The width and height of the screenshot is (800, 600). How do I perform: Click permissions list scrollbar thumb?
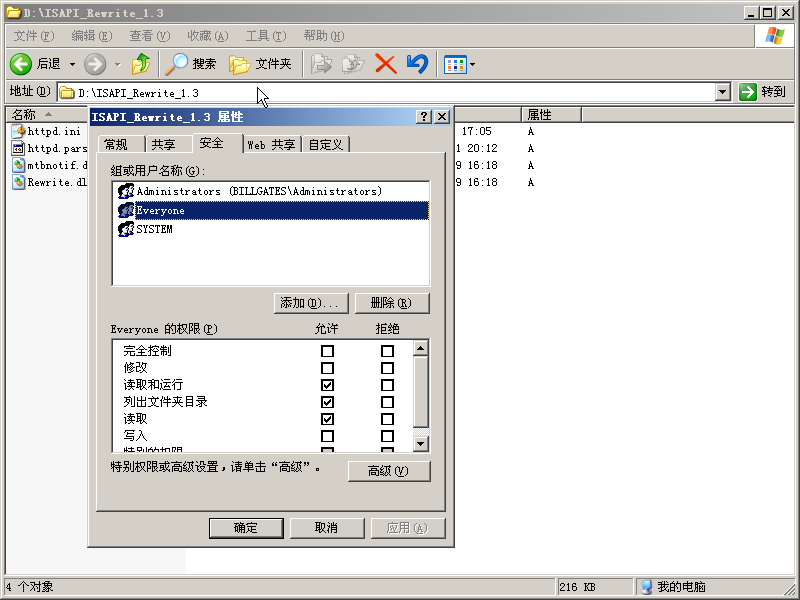point(420,392)
